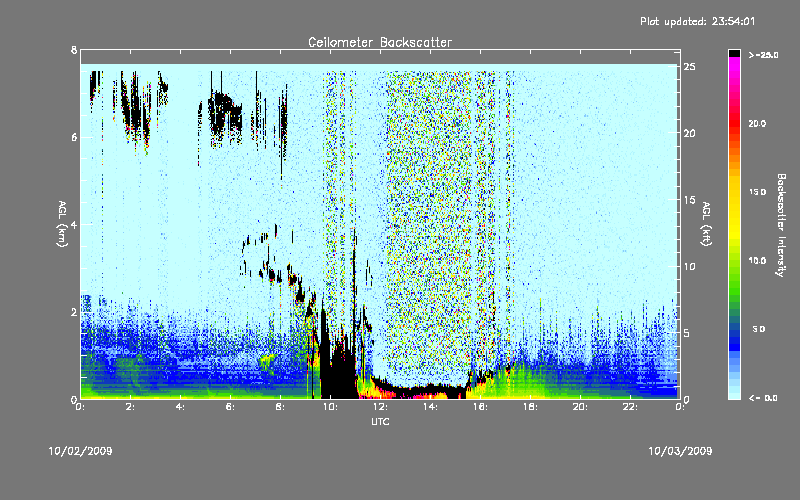This screenshot has height=500, width=800.
Task: Select the "6:" hour tick on UTC axis
Action: pos(231,407)
